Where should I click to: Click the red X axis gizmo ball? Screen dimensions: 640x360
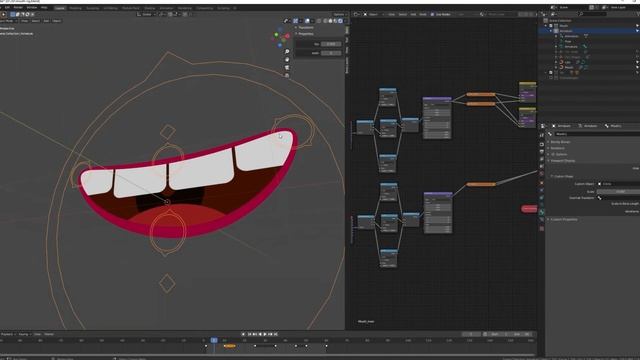pyautogui.click(x=287, y=36)
